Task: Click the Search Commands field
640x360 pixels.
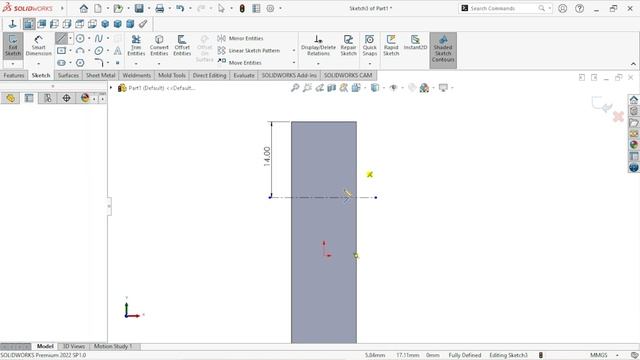Action: (x=505, y=8)
